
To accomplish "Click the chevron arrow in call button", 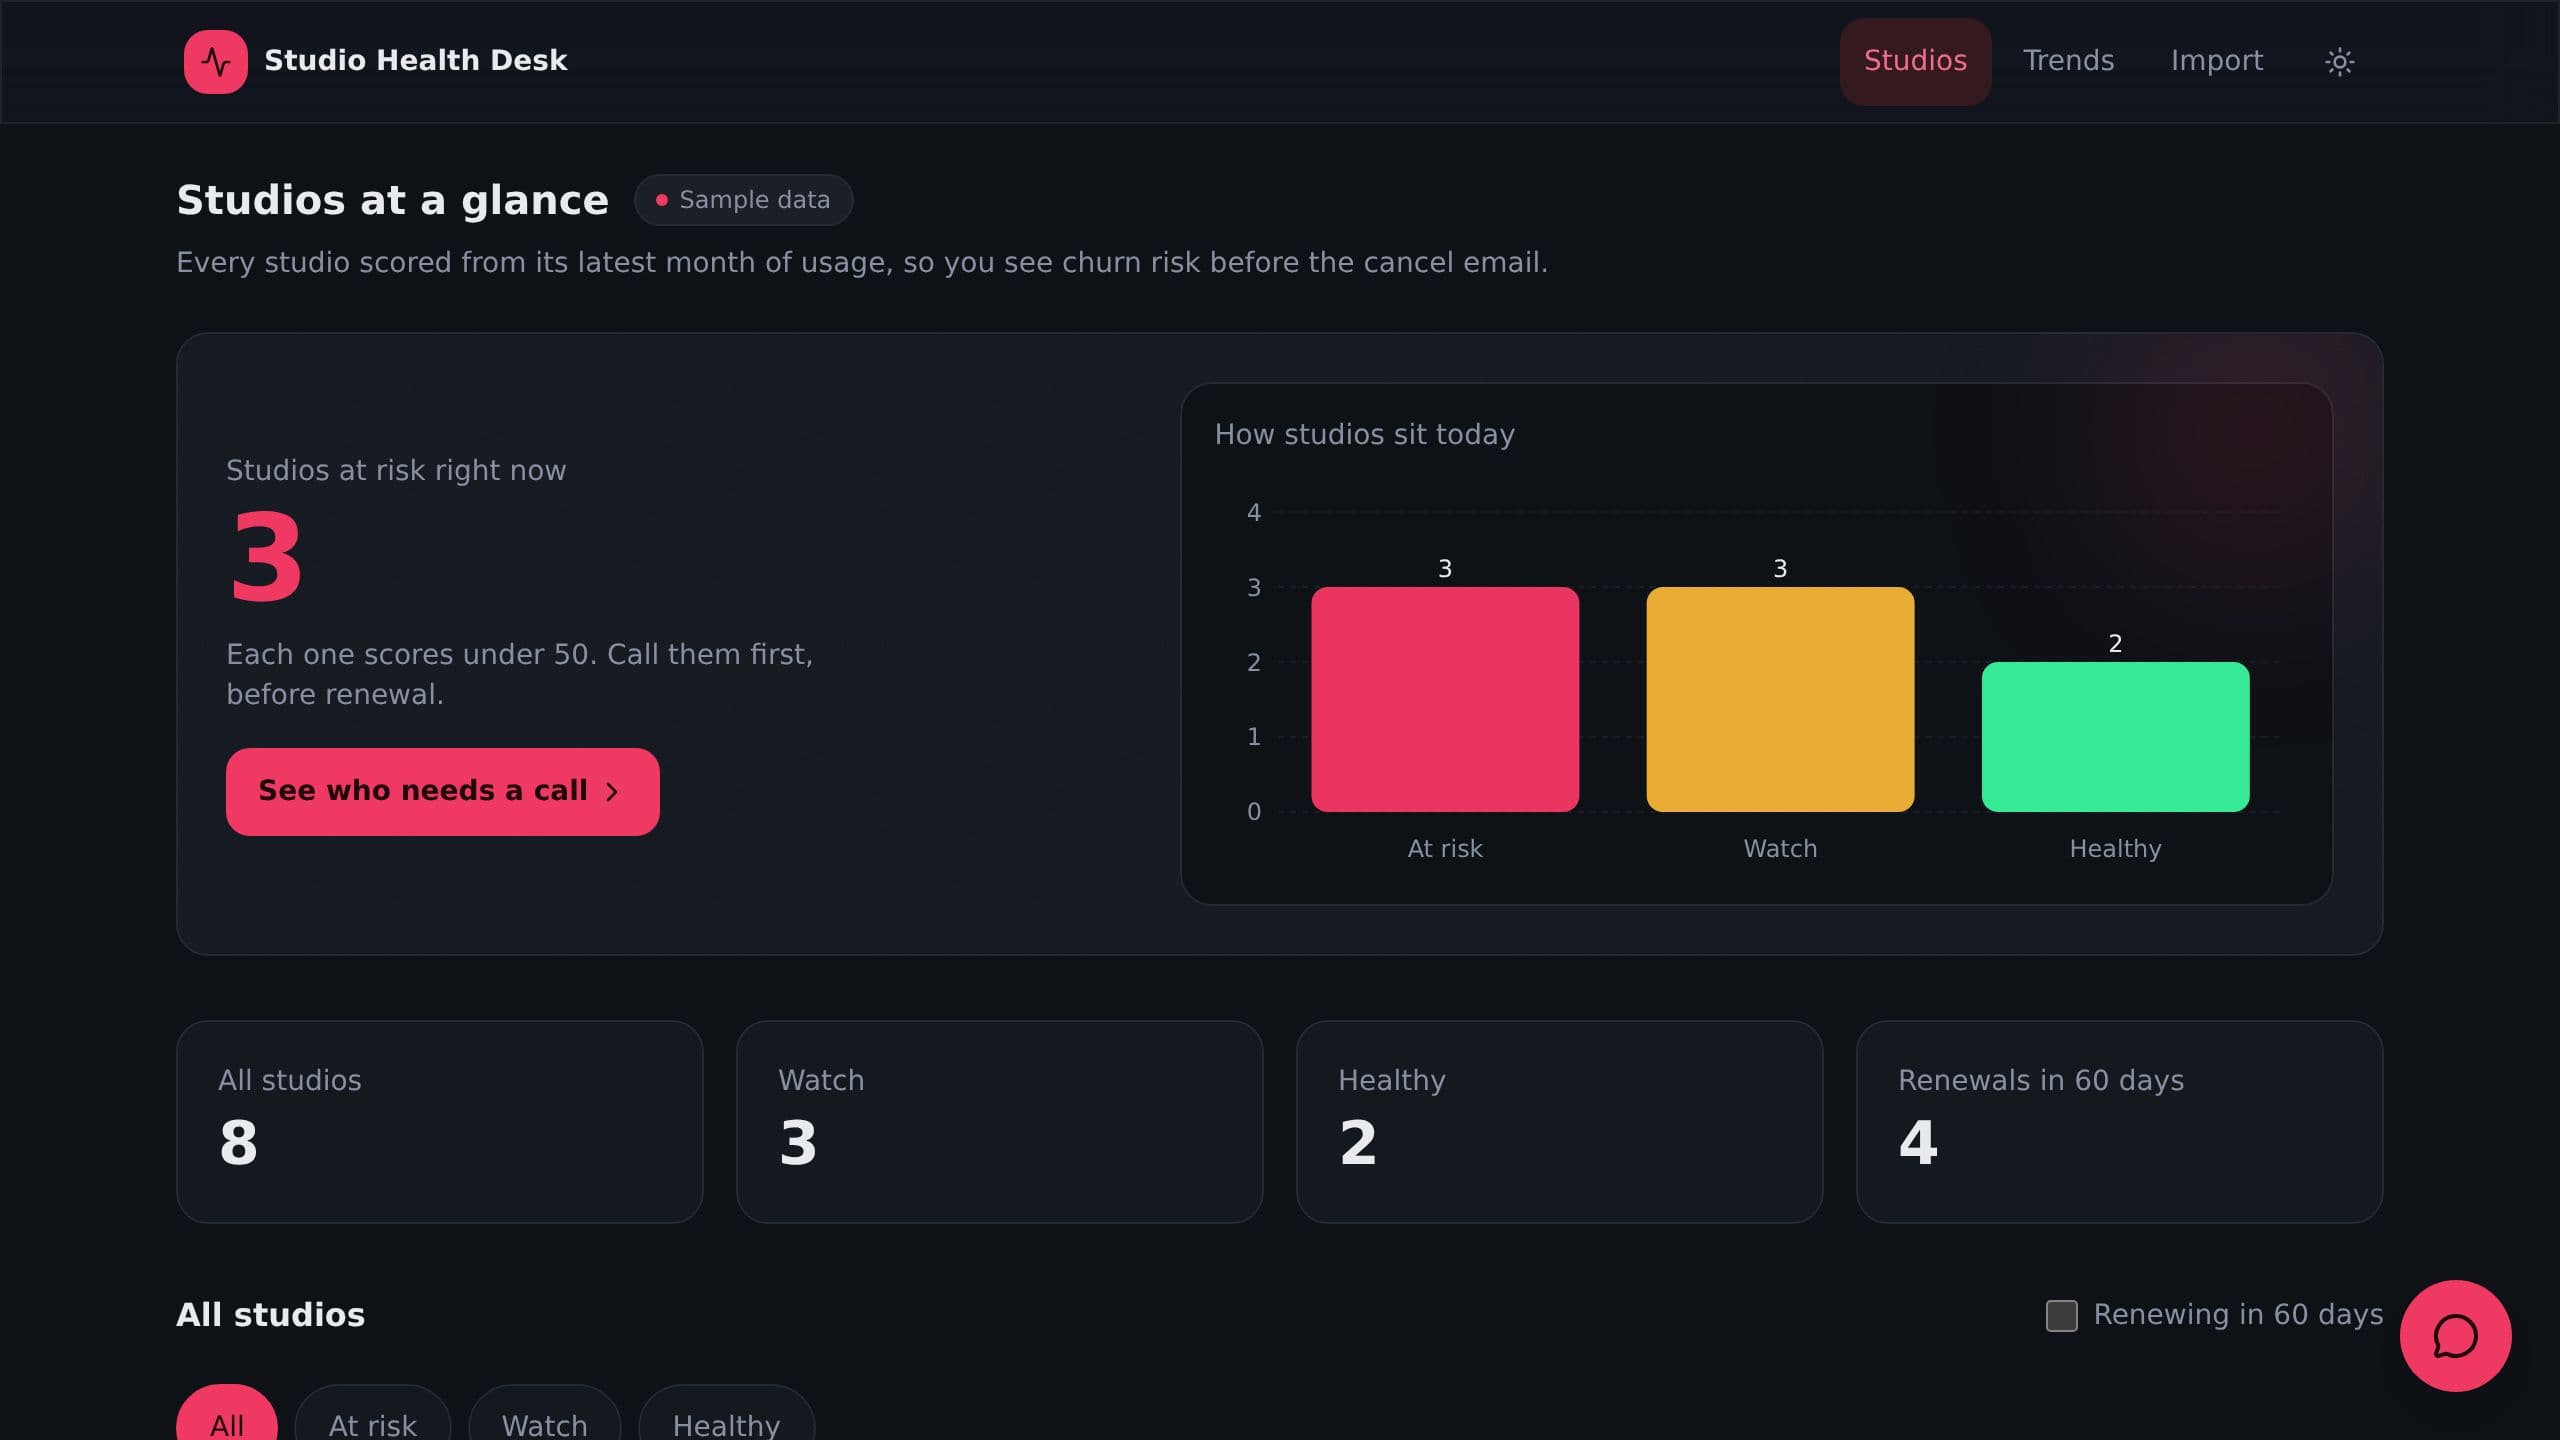I will point(612,792).
